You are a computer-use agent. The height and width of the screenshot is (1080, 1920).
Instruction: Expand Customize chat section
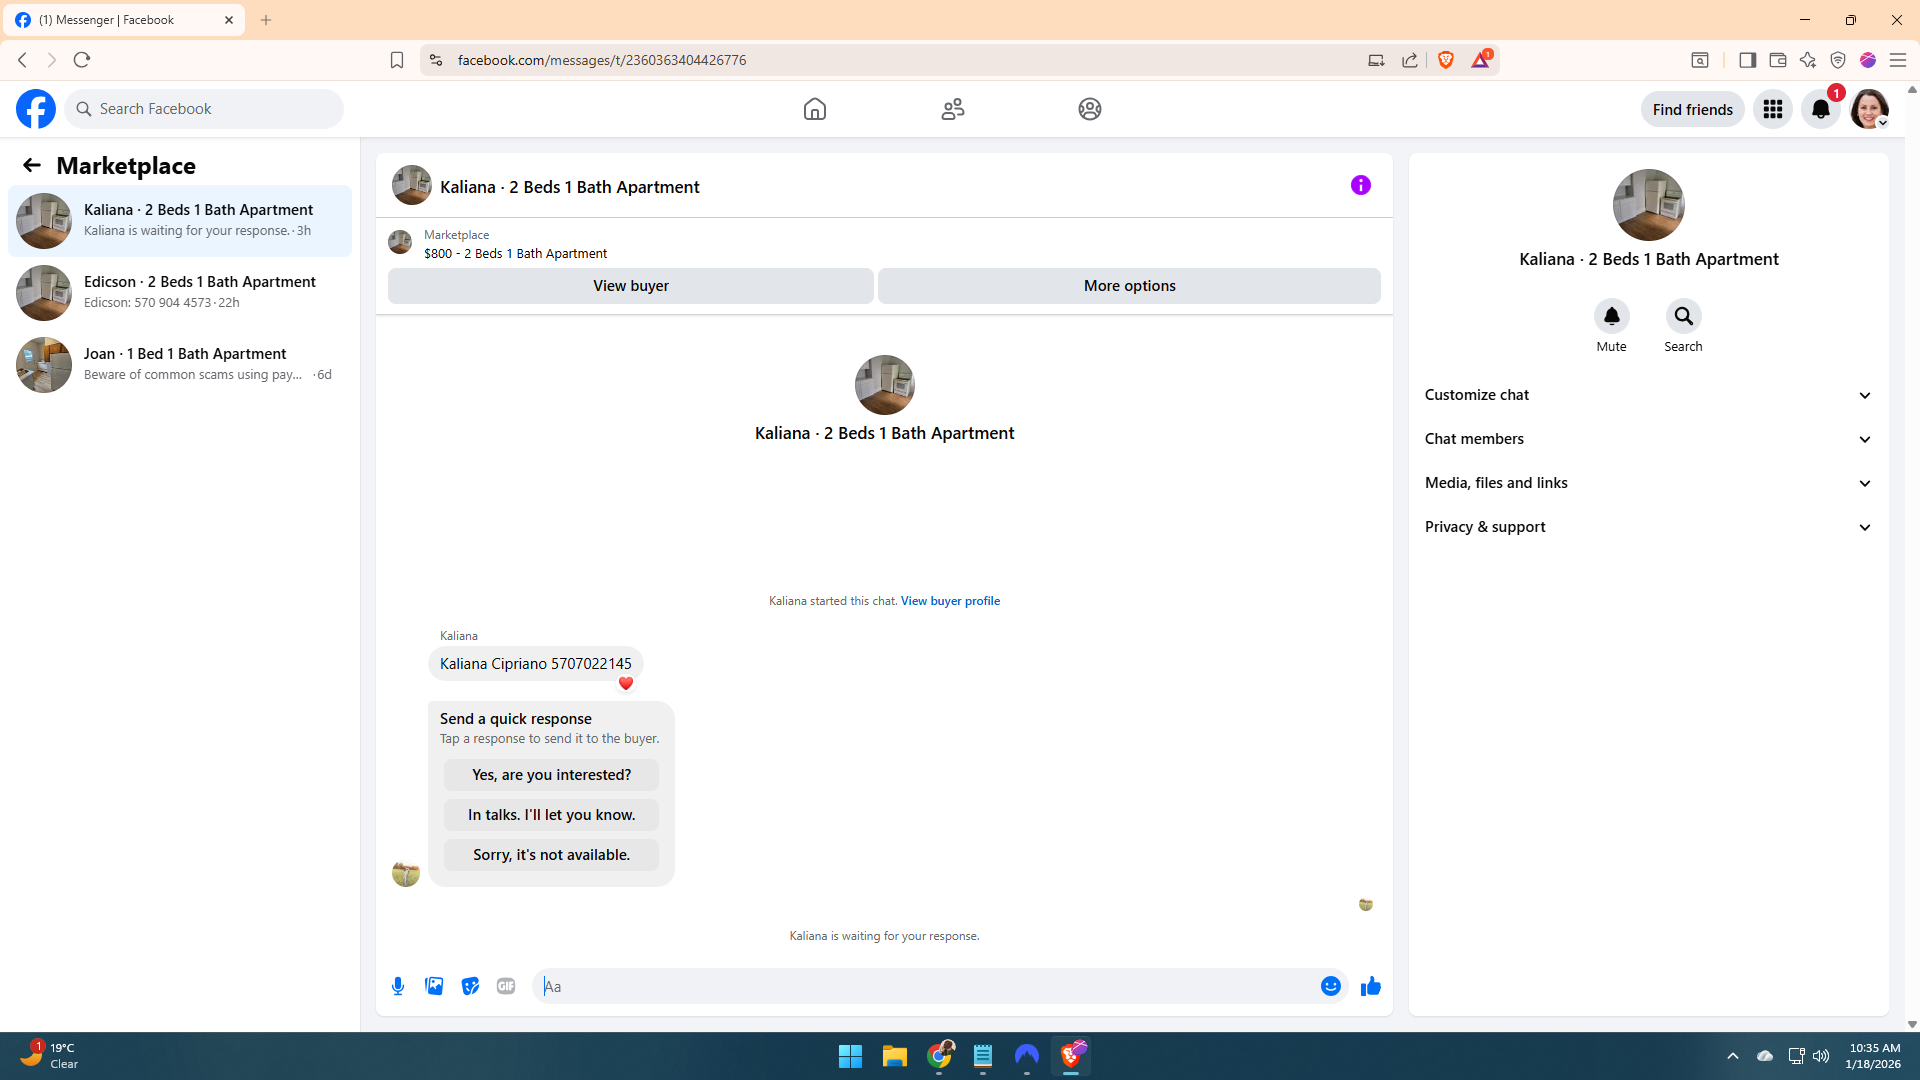tap(1648, 395)
